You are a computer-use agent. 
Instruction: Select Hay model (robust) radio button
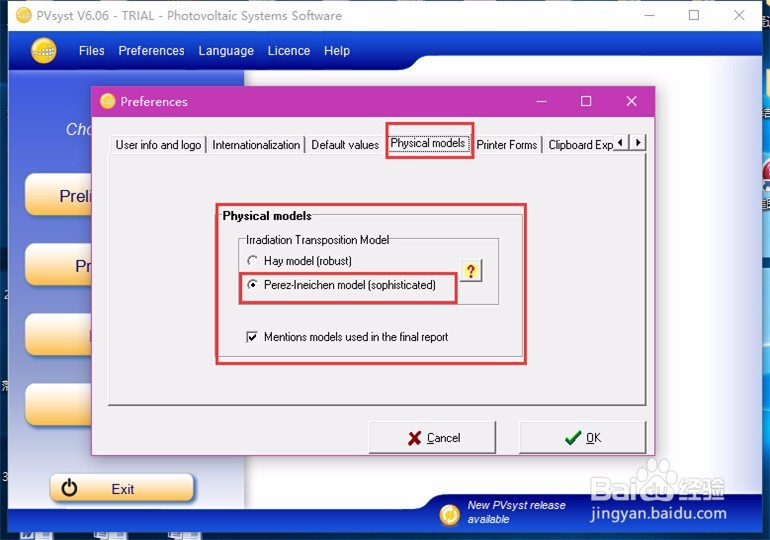[300, 261]
